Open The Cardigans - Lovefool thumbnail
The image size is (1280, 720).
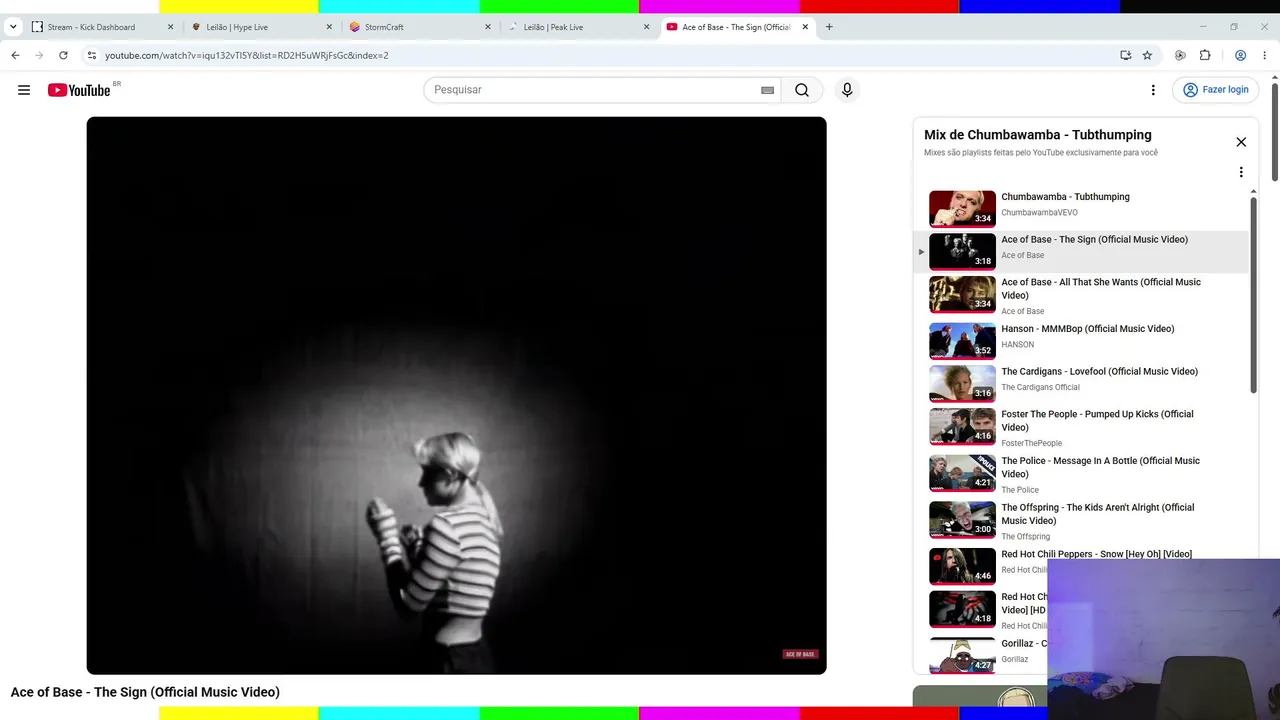(x=962, y=383)
